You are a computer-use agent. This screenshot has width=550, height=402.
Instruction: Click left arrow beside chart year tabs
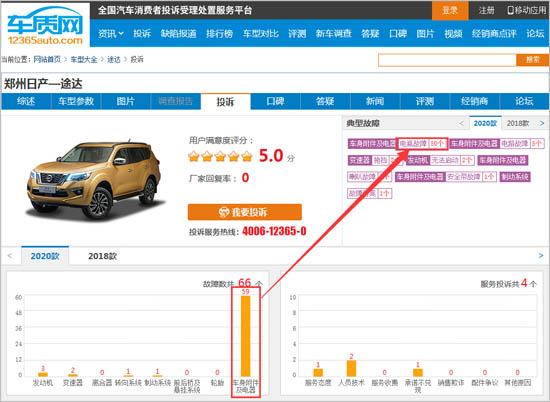10,256
